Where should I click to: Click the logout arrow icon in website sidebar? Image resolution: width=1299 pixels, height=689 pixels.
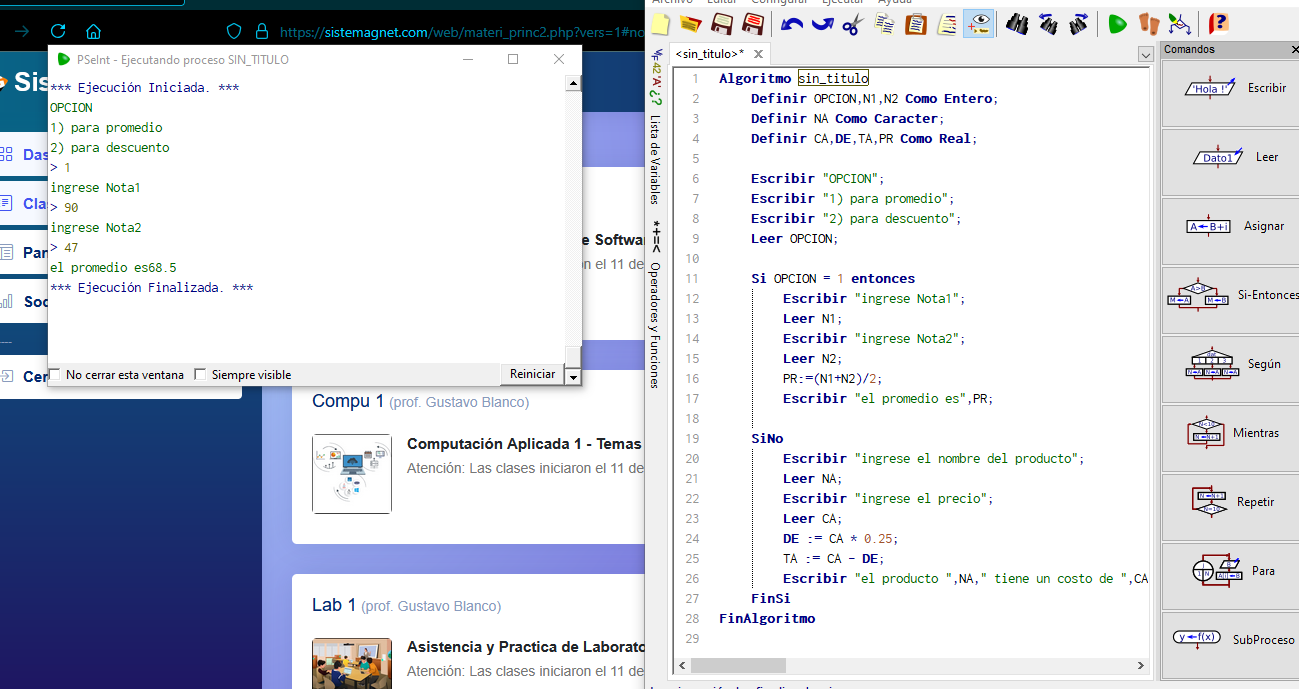pos(6,377)
